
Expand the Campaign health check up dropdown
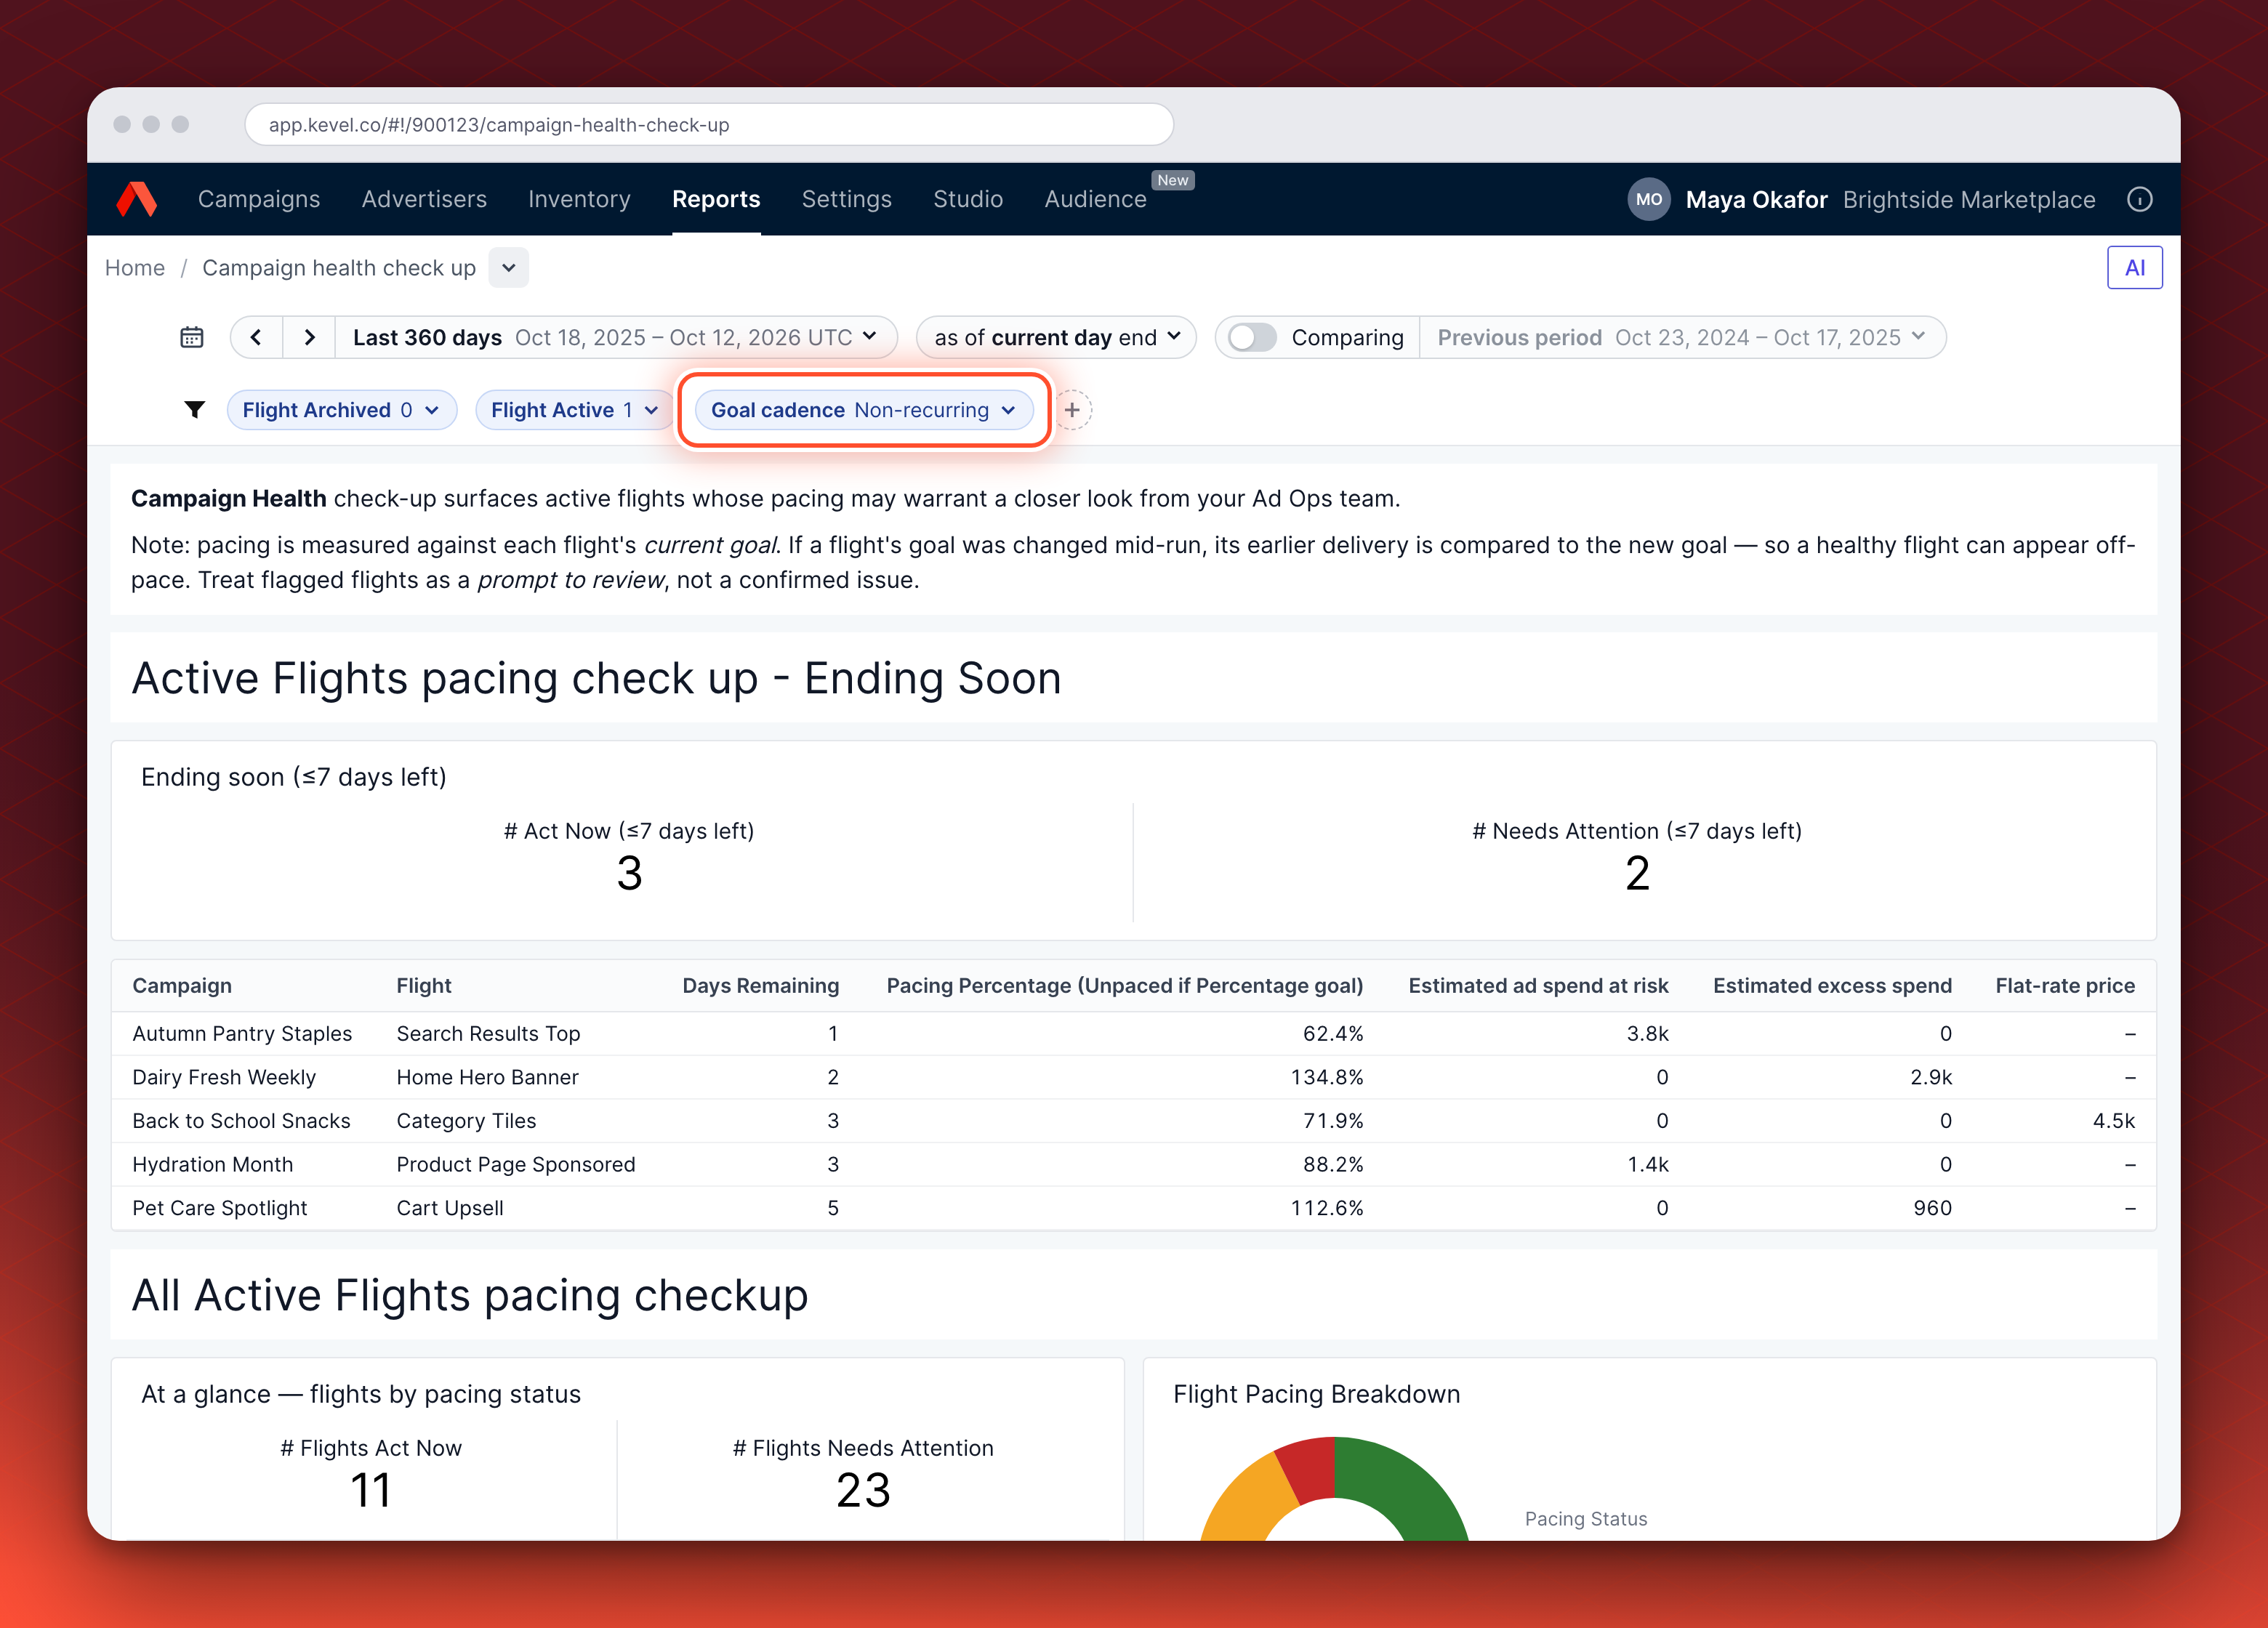[x=509, y=268]
